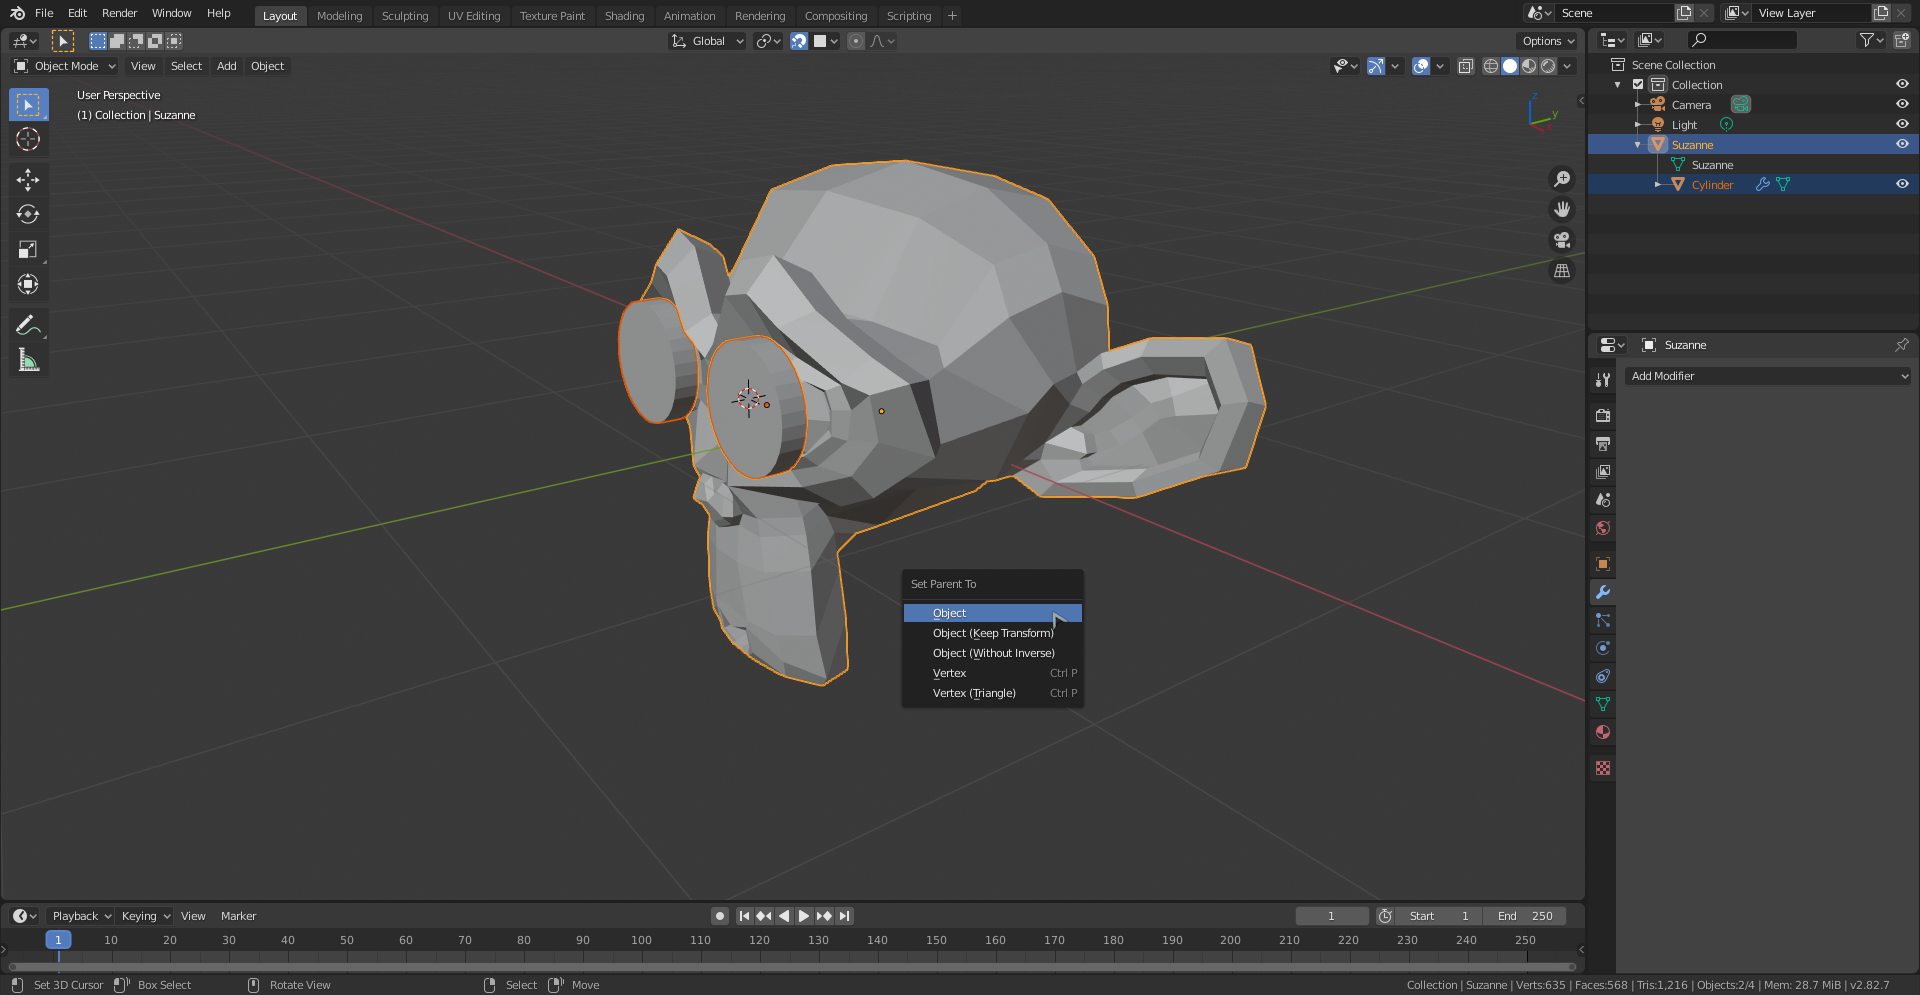Open the Object properties tab
This screenshot has height=995, width=1920.
coord(1603,564)
